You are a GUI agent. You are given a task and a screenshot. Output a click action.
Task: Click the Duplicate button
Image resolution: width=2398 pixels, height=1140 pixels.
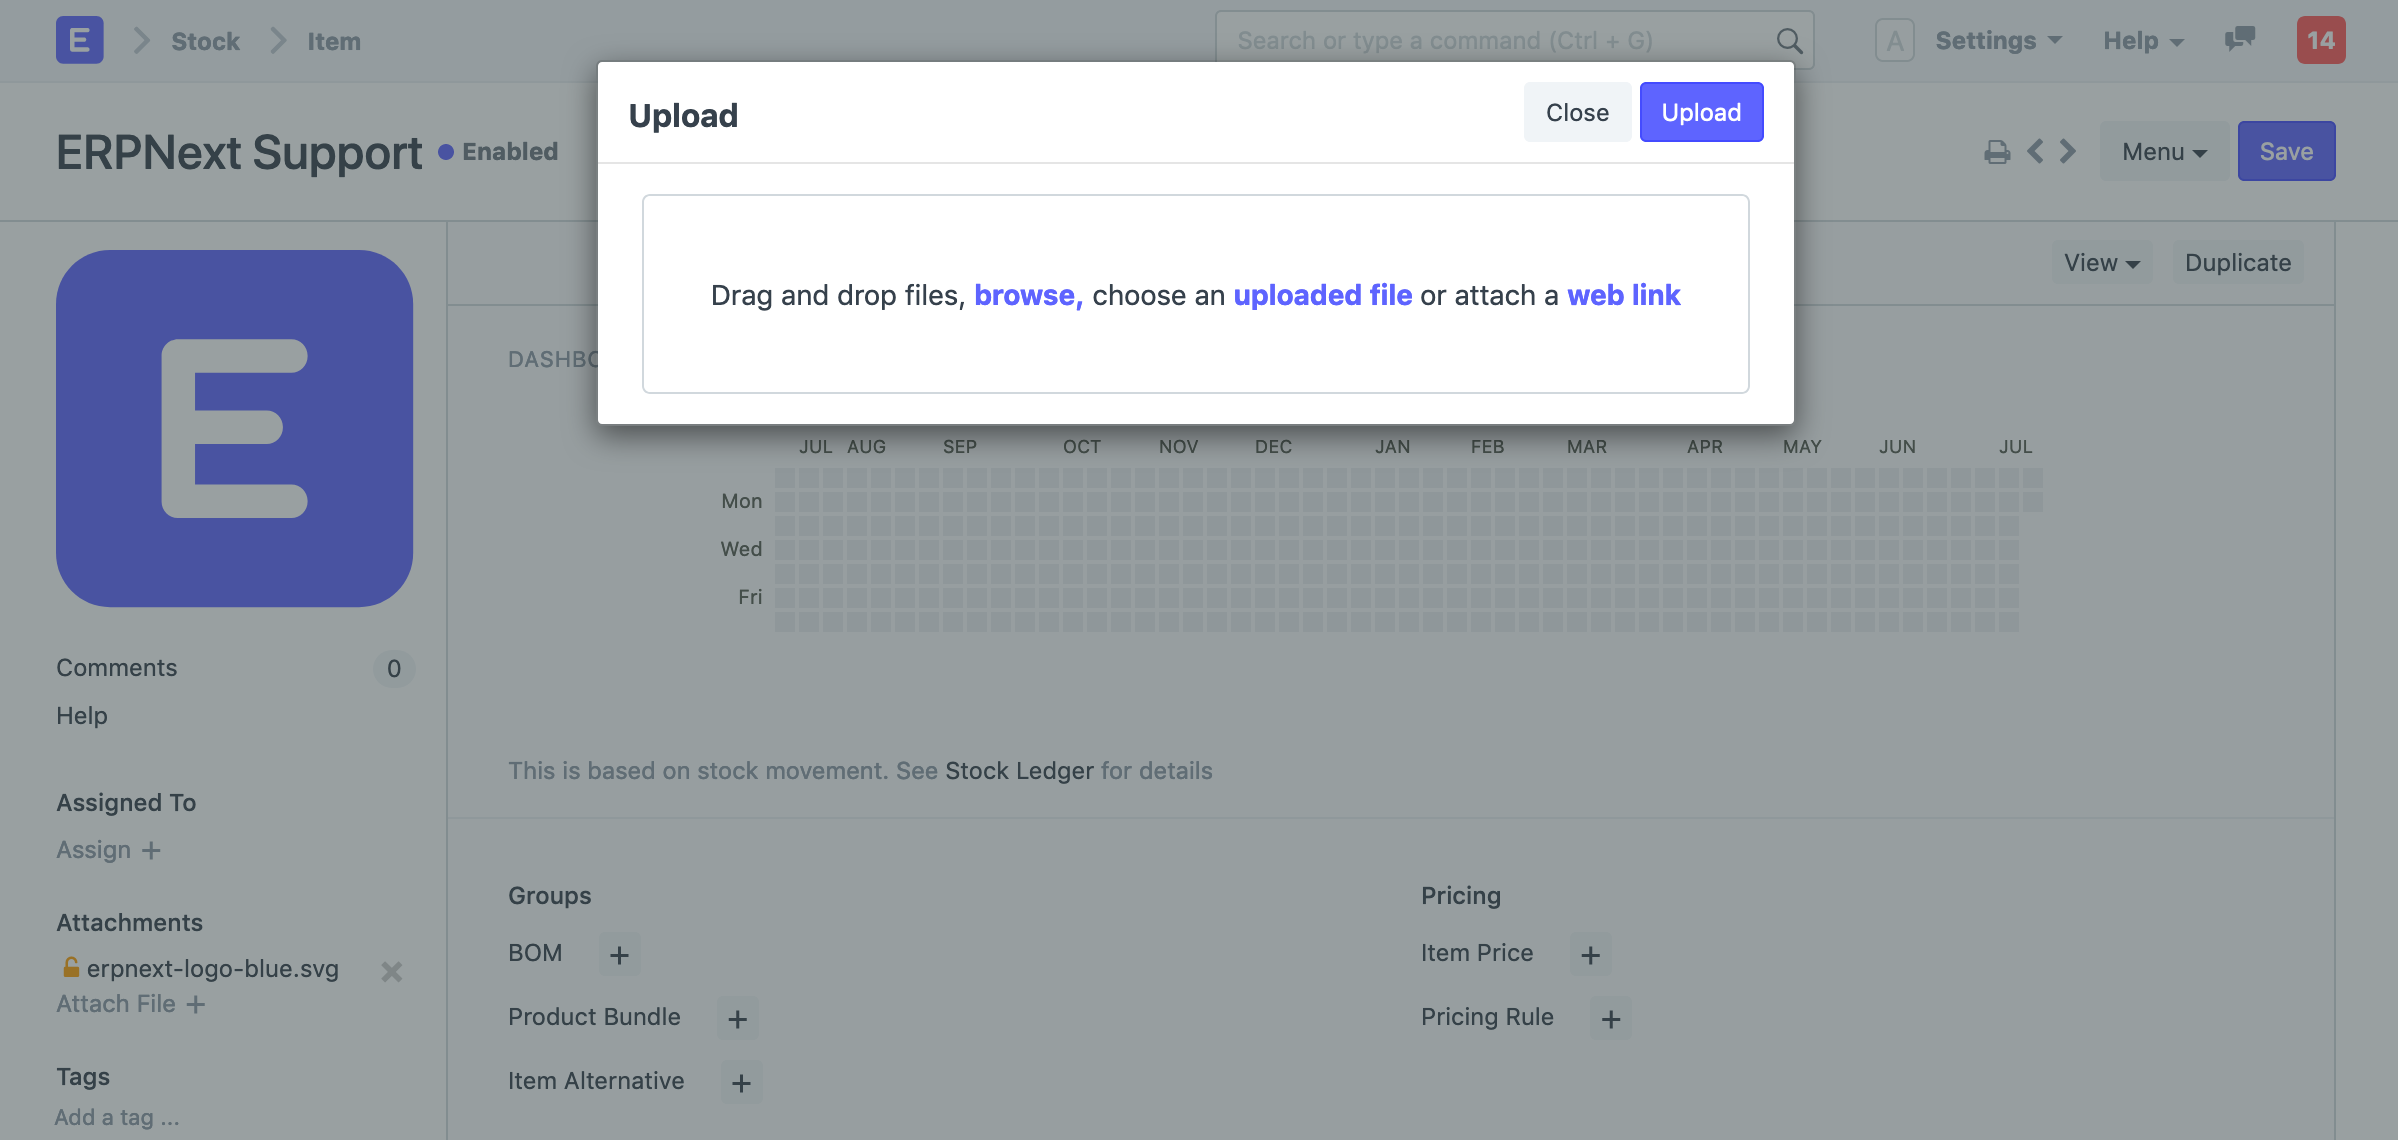(2238, 263)
